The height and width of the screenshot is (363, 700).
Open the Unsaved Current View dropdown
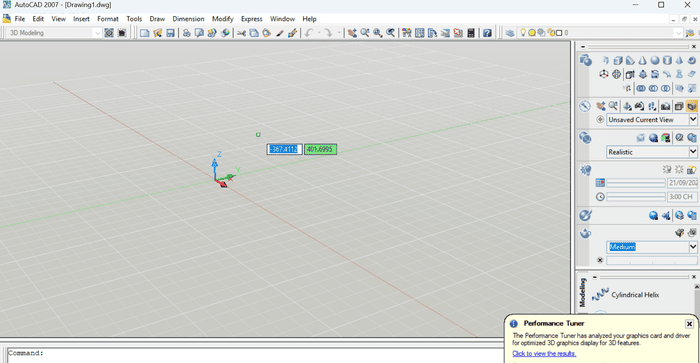coord(692,120)
